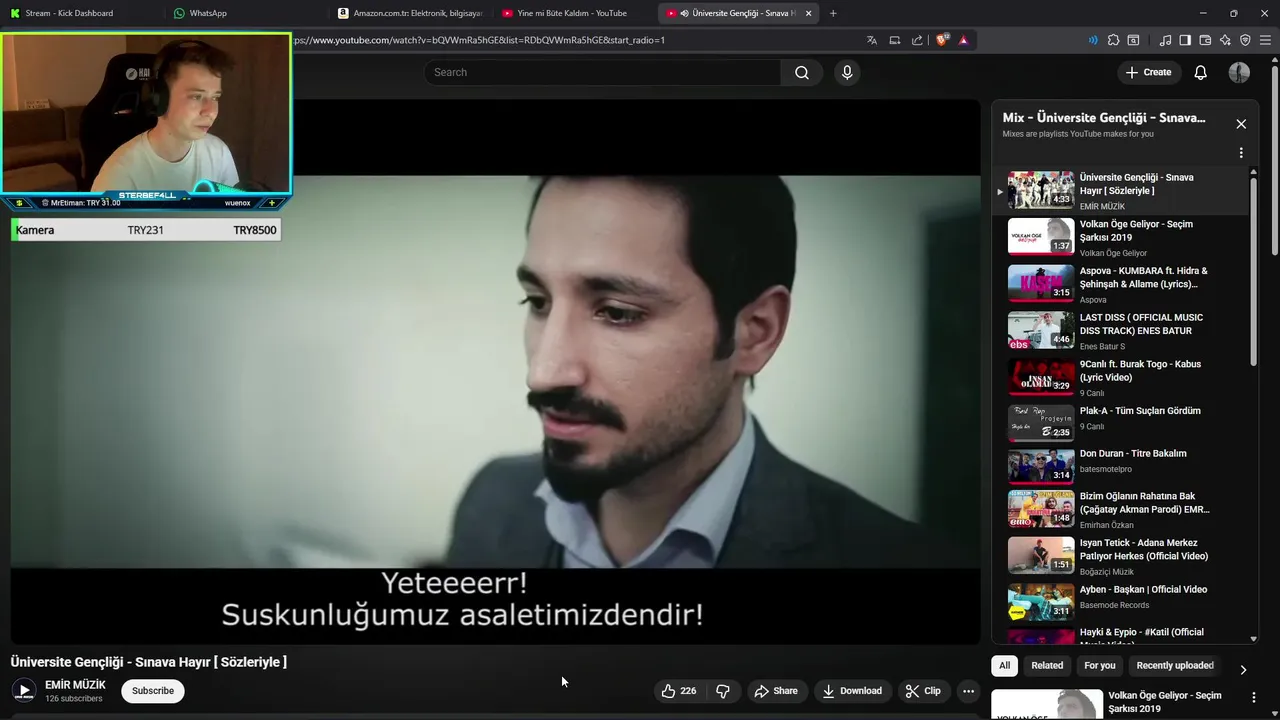Image resolution: width=1280 pixels, height=720 pixels.
Task: Click the Share button under video
Action: tap(776, 691)
